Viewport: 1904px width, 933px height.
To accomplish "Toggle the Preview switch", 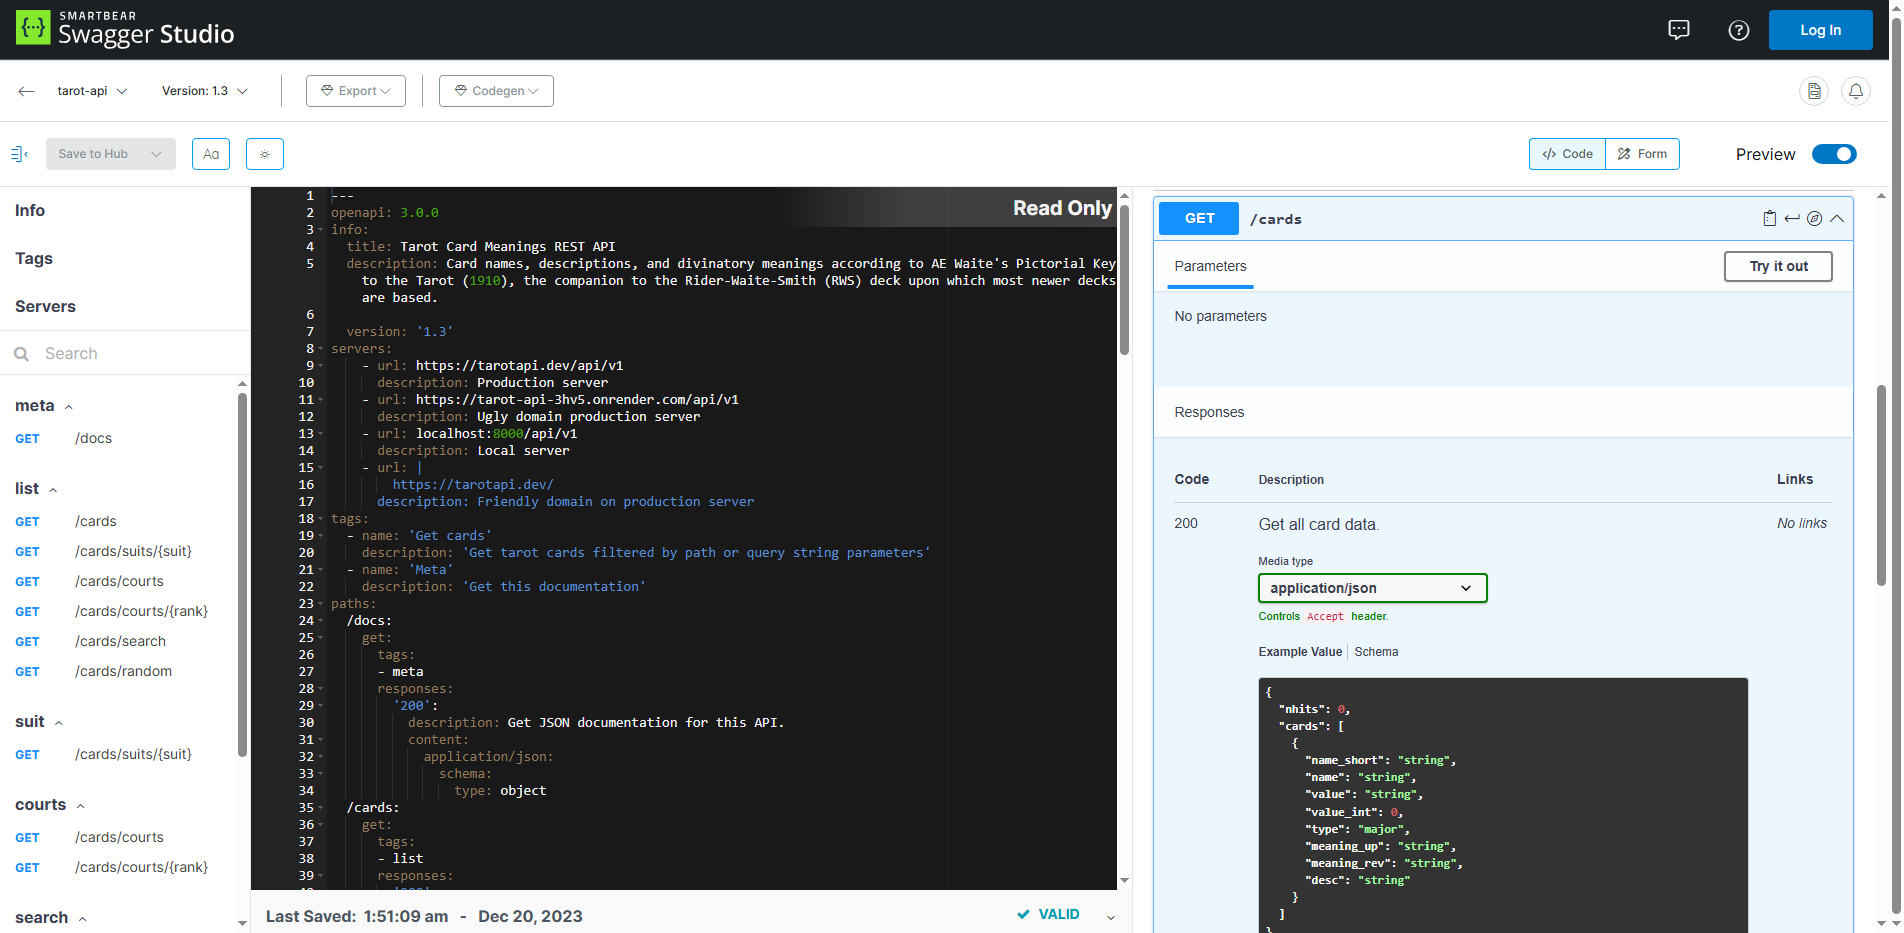I will coord(1834,154).
